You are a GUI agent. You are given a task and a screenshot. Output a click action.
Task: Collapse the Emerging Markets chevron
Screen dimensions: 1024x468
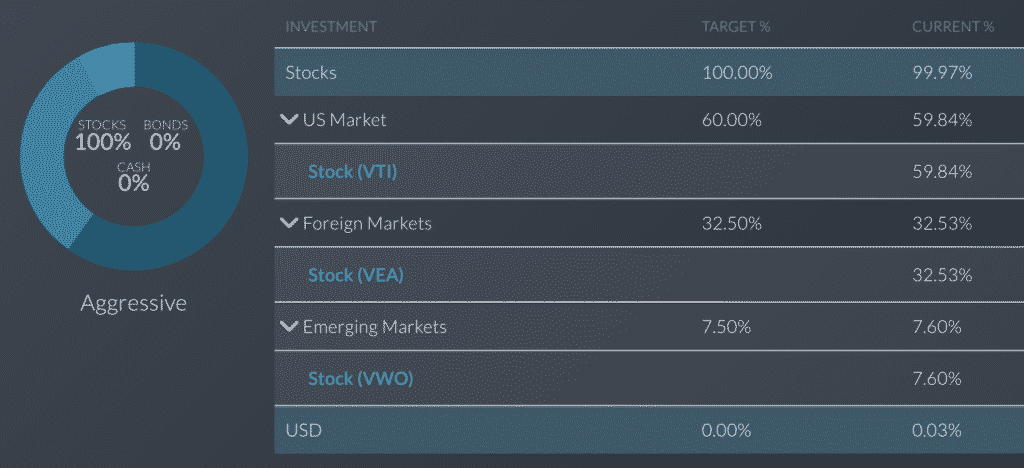tap(288, 326)
